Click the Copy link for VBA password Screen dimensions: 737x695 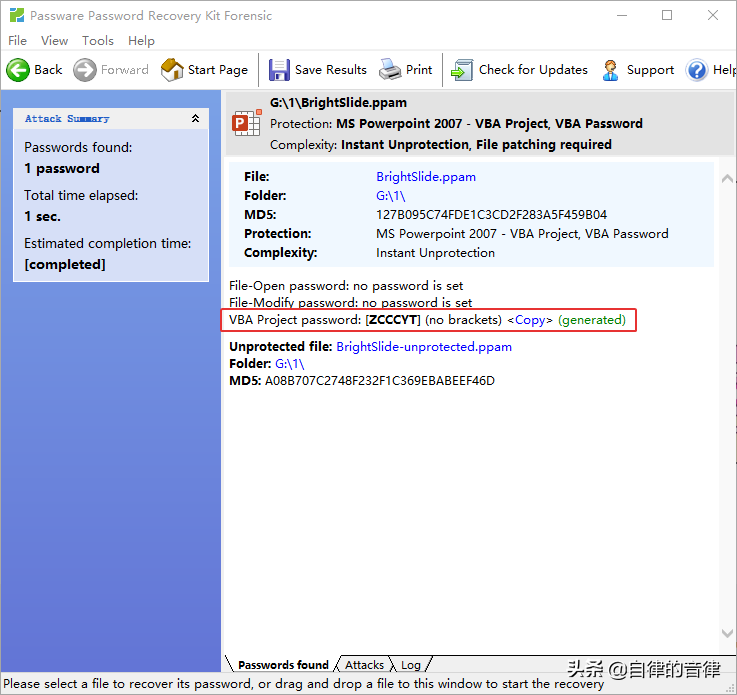(530, 320)
